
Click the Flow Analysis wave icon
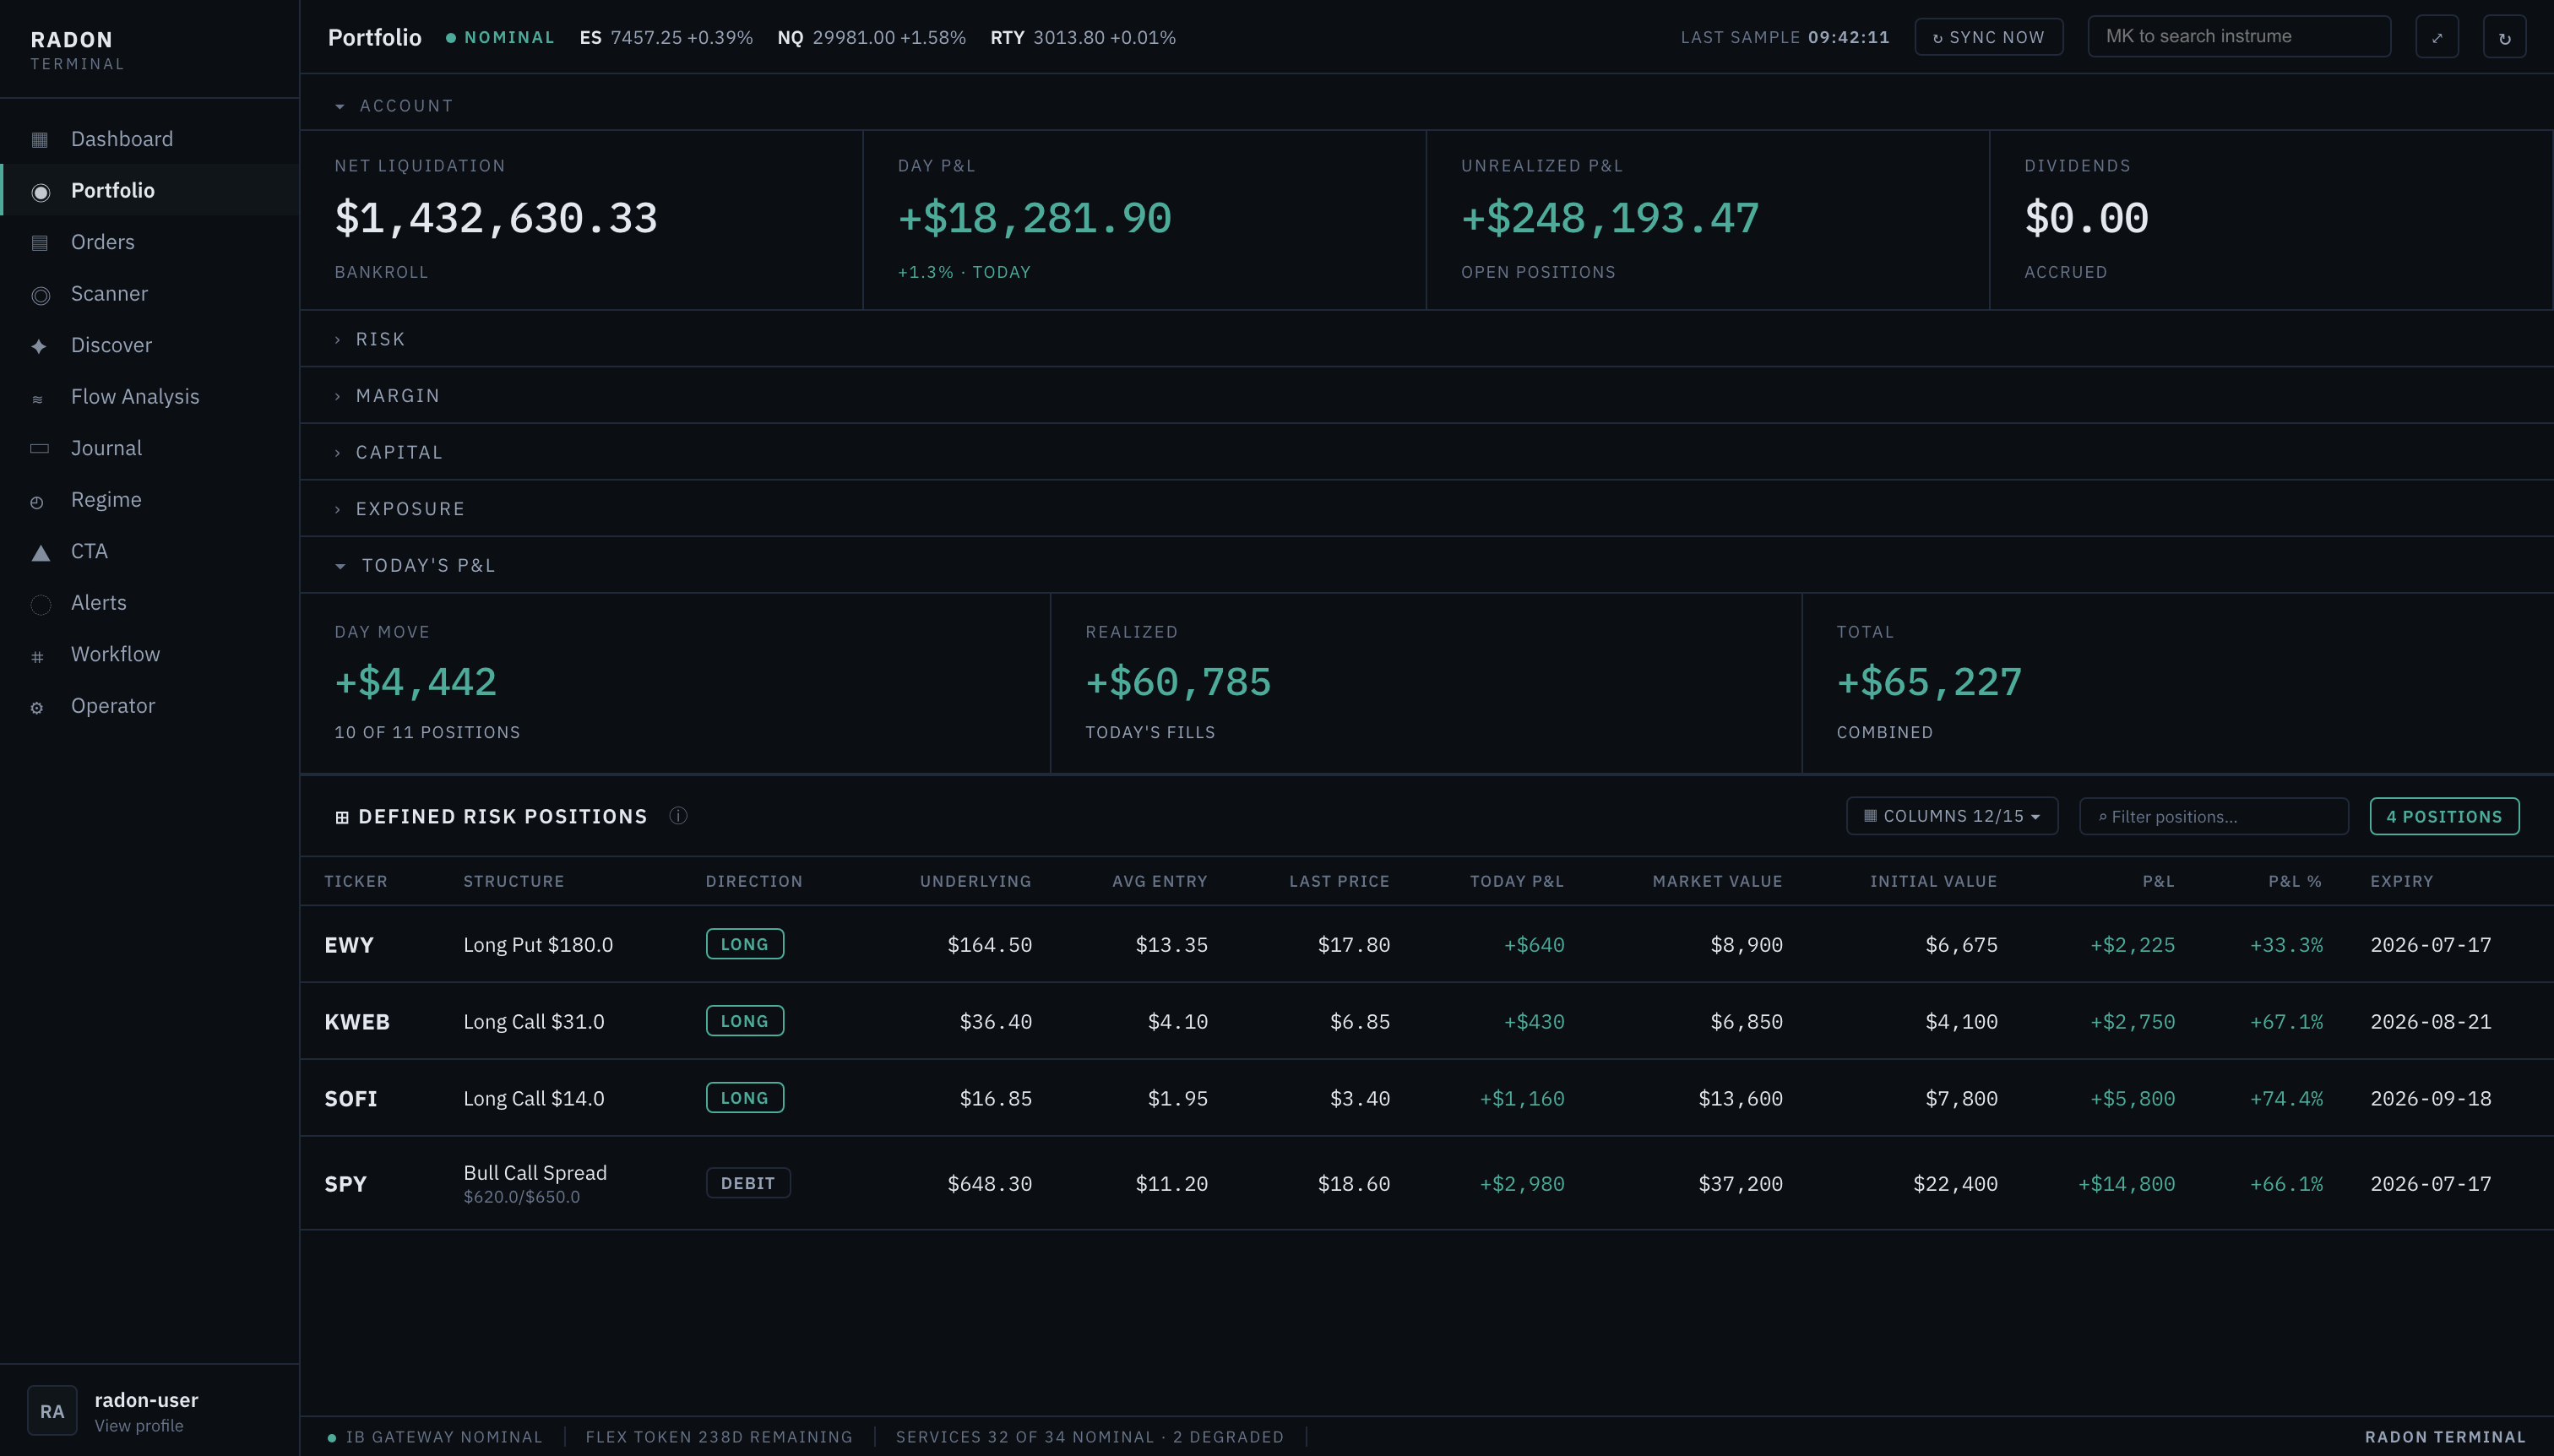[37, 399]
